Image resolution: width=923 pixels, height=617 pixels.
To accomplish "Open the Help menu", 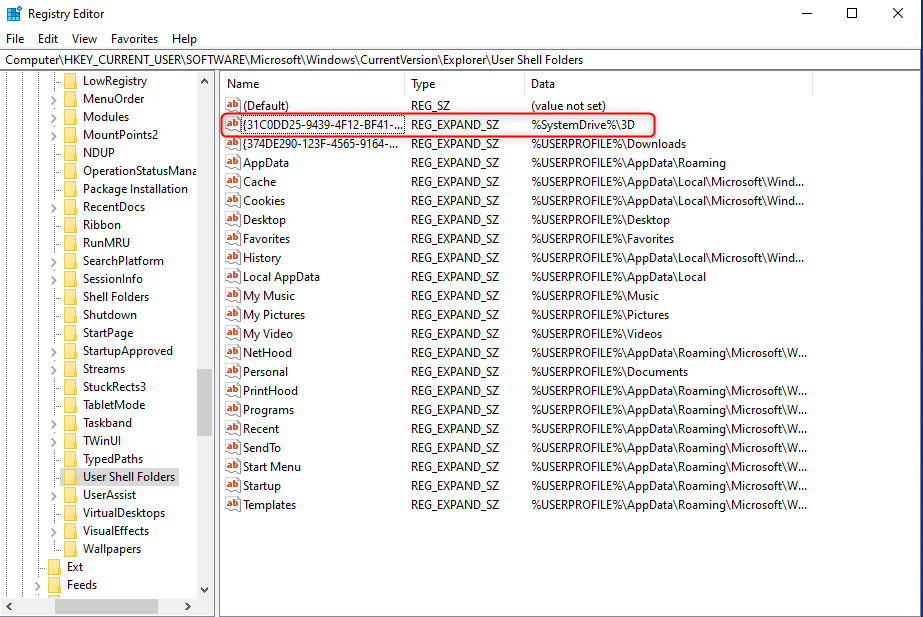I will click(x=184, y=39).
